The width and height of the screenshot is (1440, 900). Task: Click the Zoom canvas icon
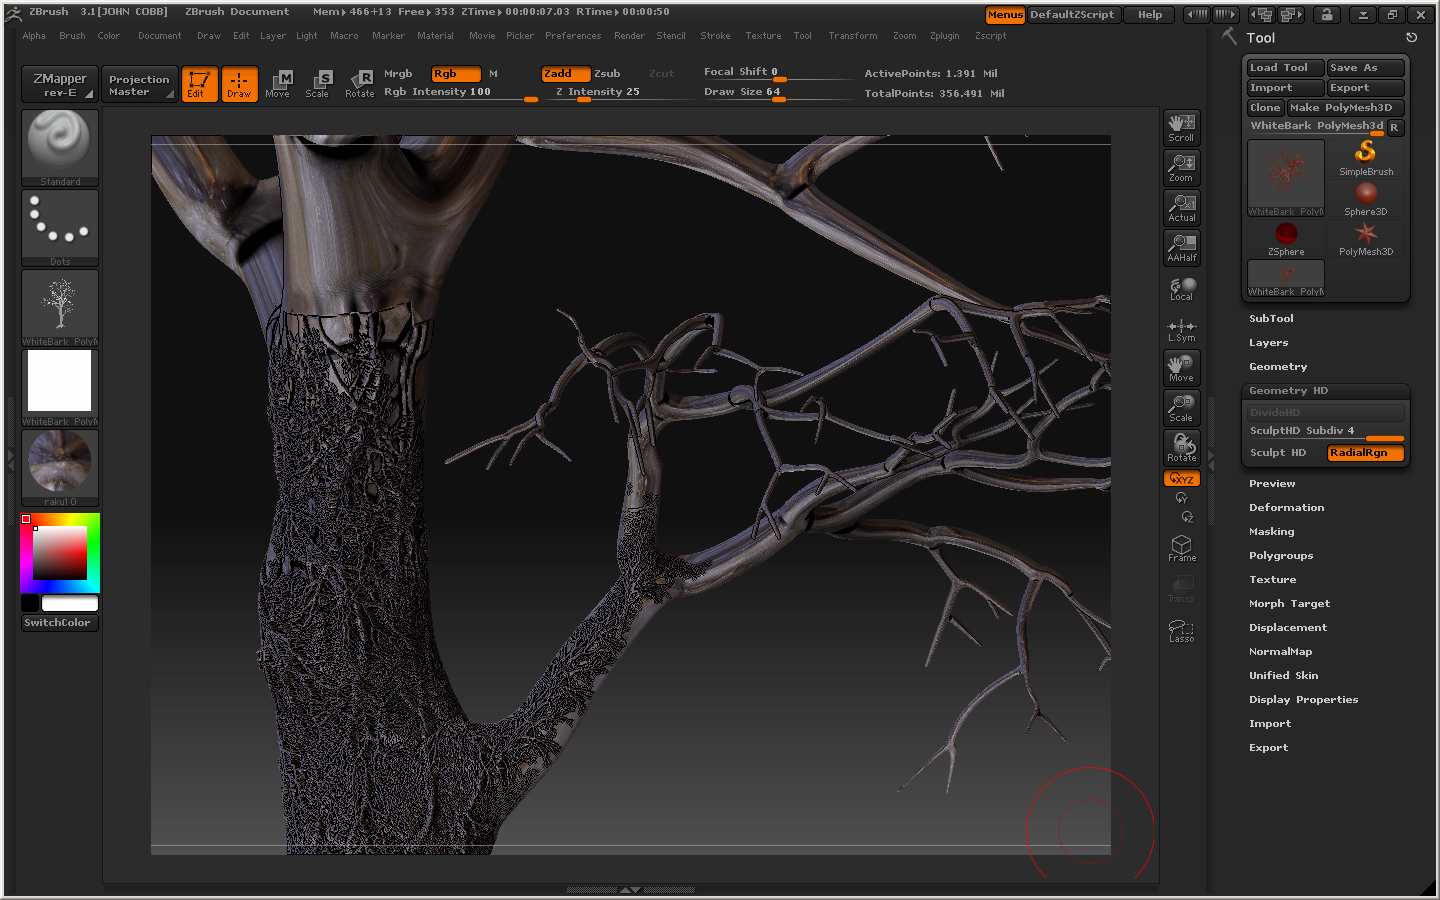point(1182,168)
